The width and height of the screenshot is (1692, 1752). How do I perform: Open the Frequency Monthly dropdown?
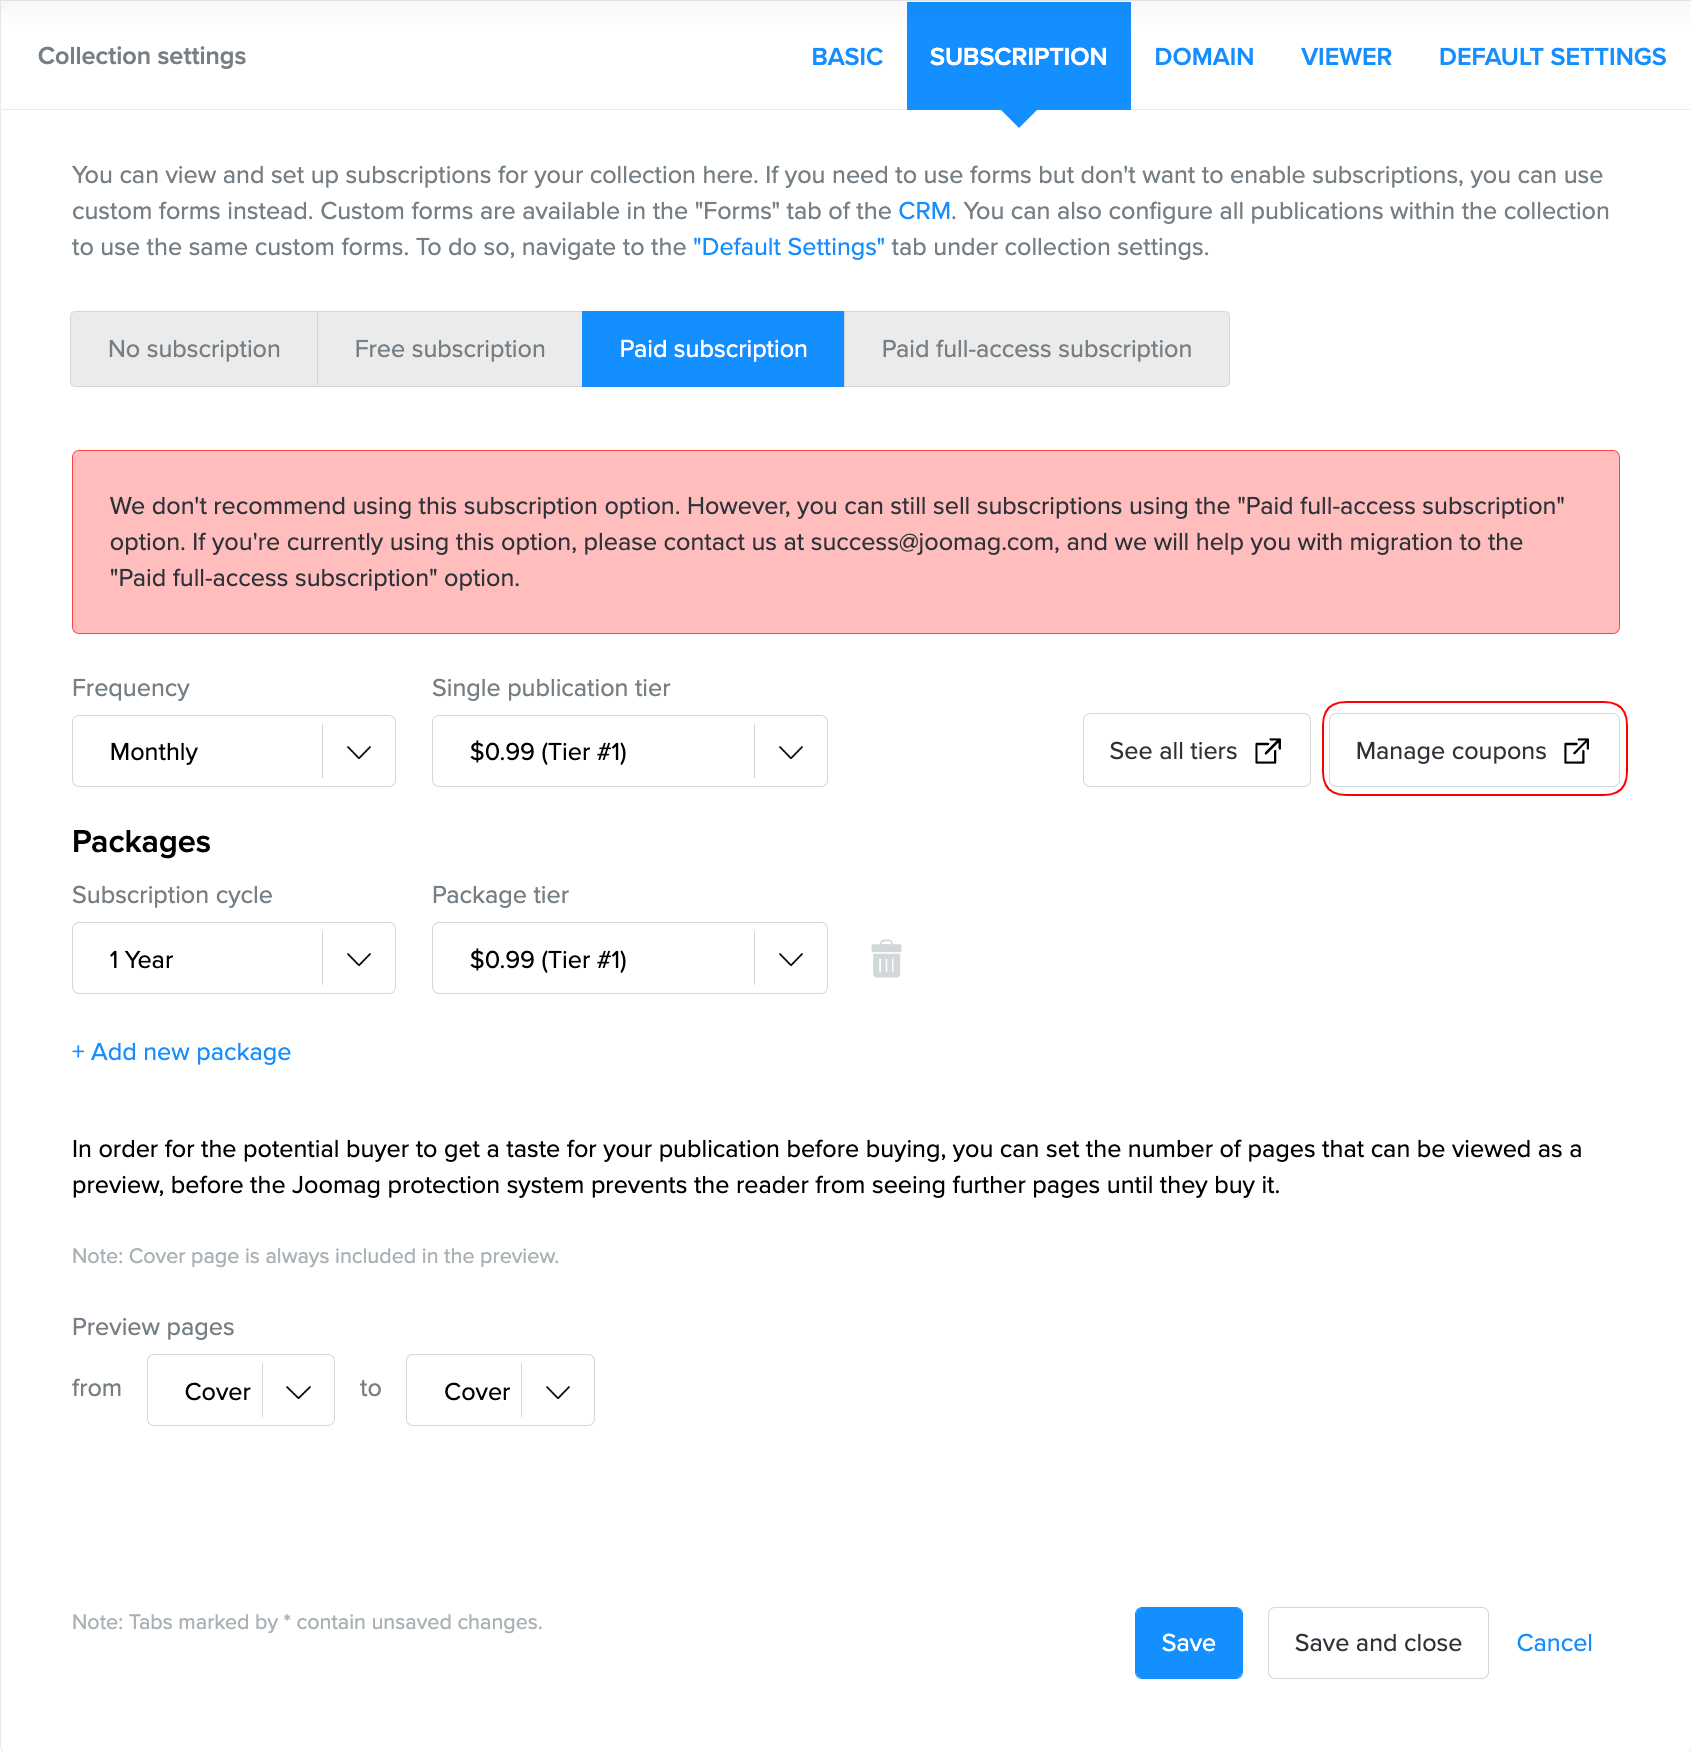click(234, 751)
